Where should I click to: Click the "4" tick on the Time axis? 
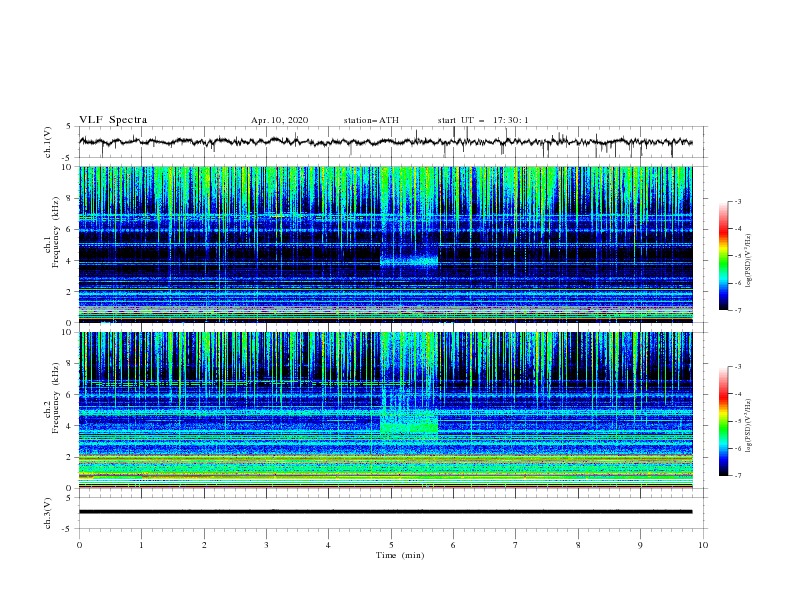coord(328,545)
